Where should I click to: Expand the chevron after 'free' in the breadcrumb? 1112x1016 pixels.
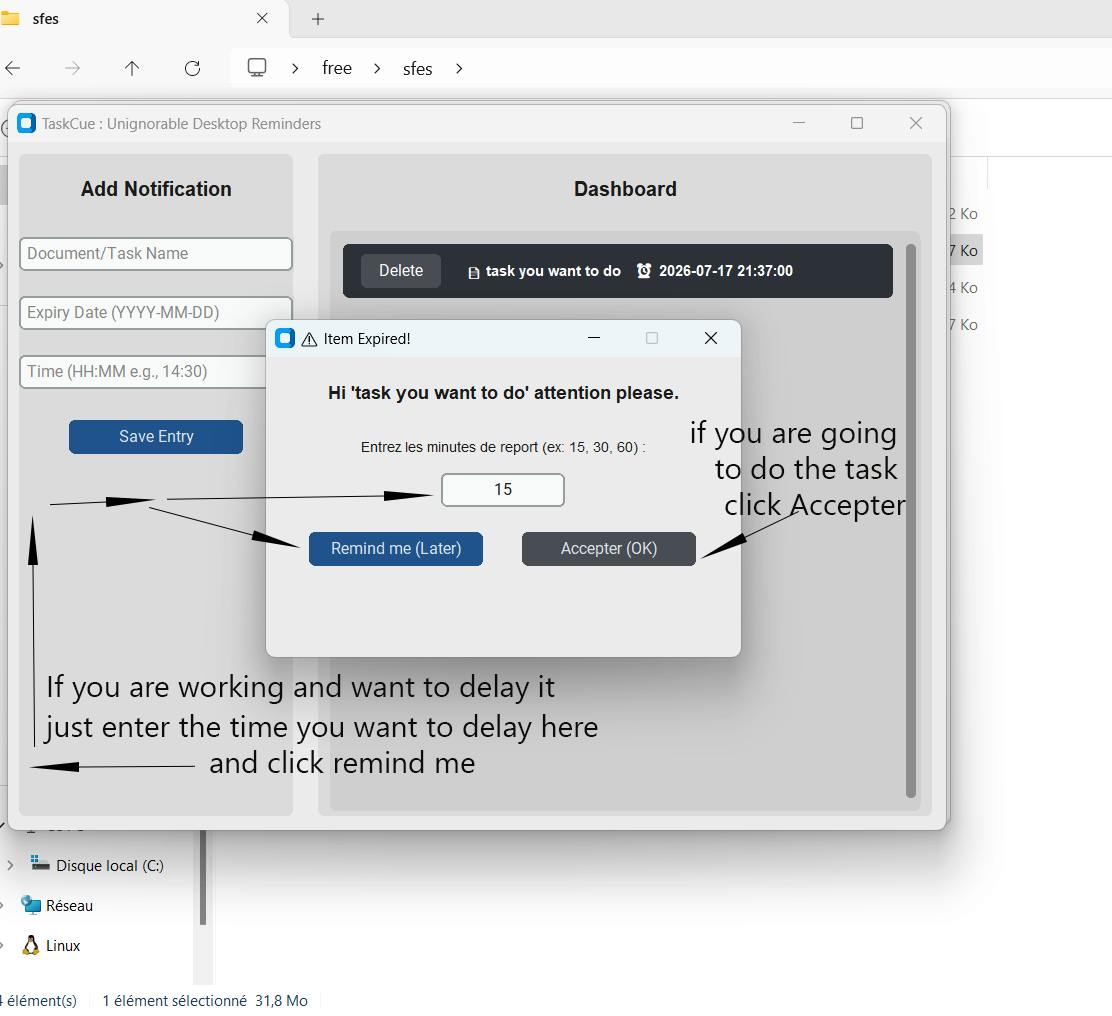(x=377, y=69)
